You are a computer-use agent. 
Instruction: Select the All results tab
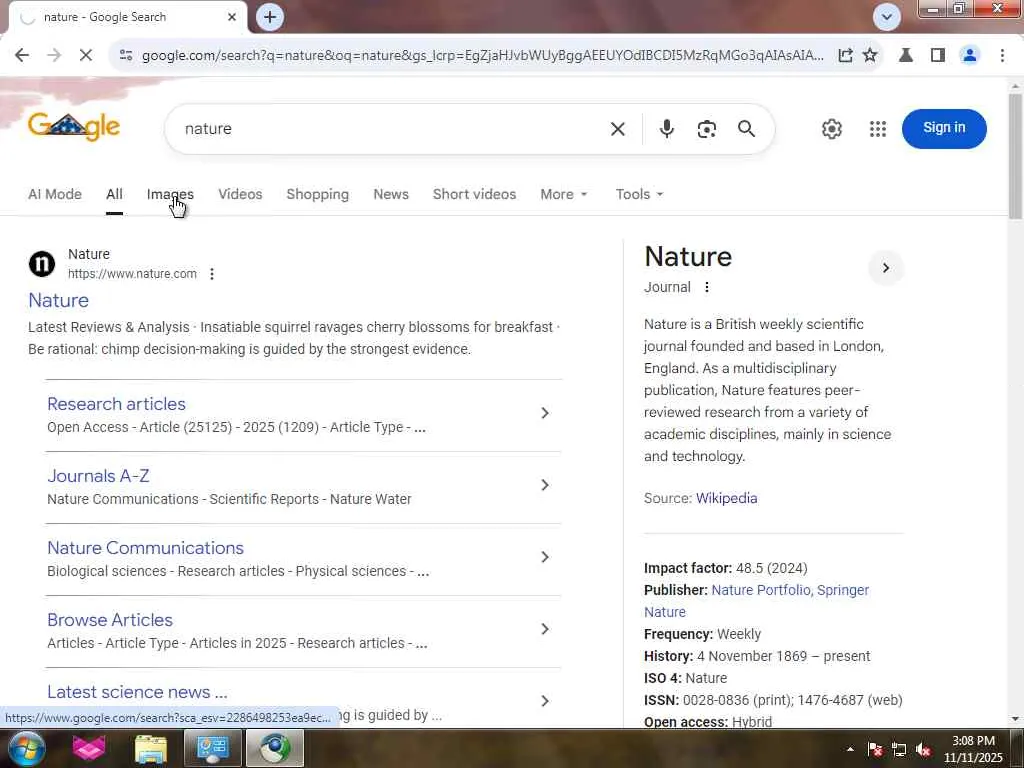tap(114, 194)
